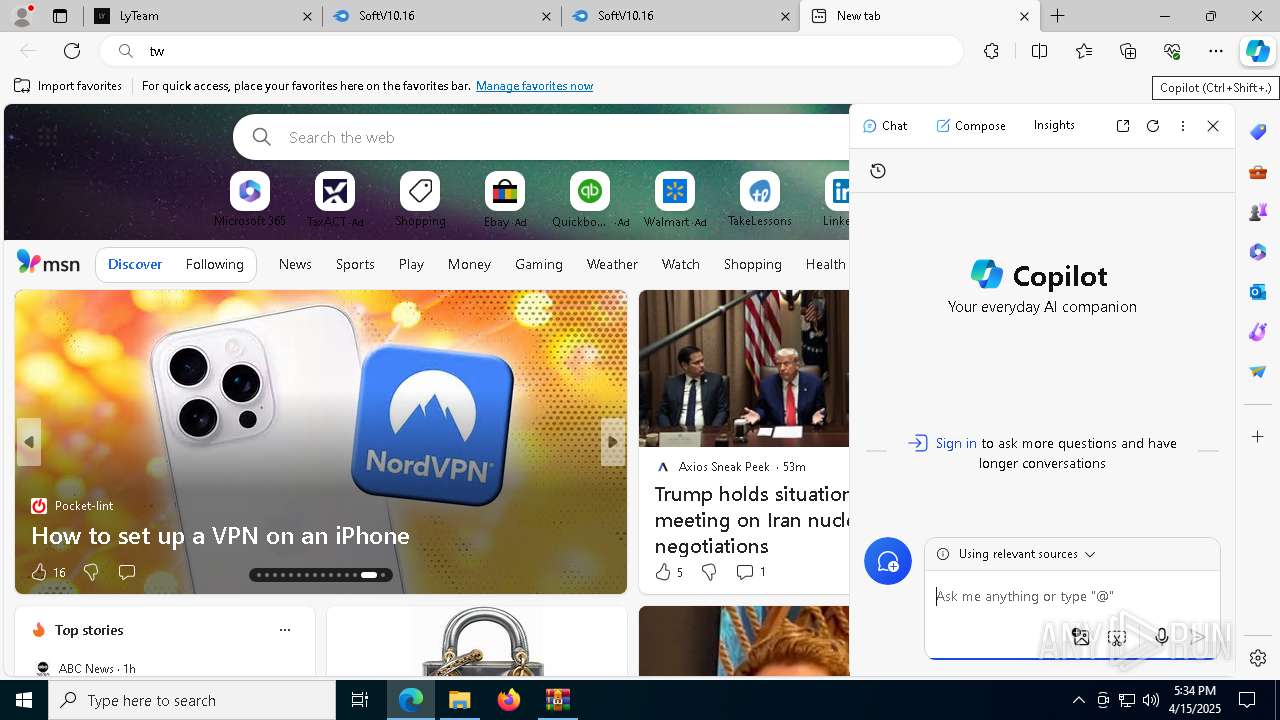Image resolution: width=1280 pixels, height=720 pixels.
Task: Click Copilot Ask me anything box
Action: click(x=1072, y=597)
